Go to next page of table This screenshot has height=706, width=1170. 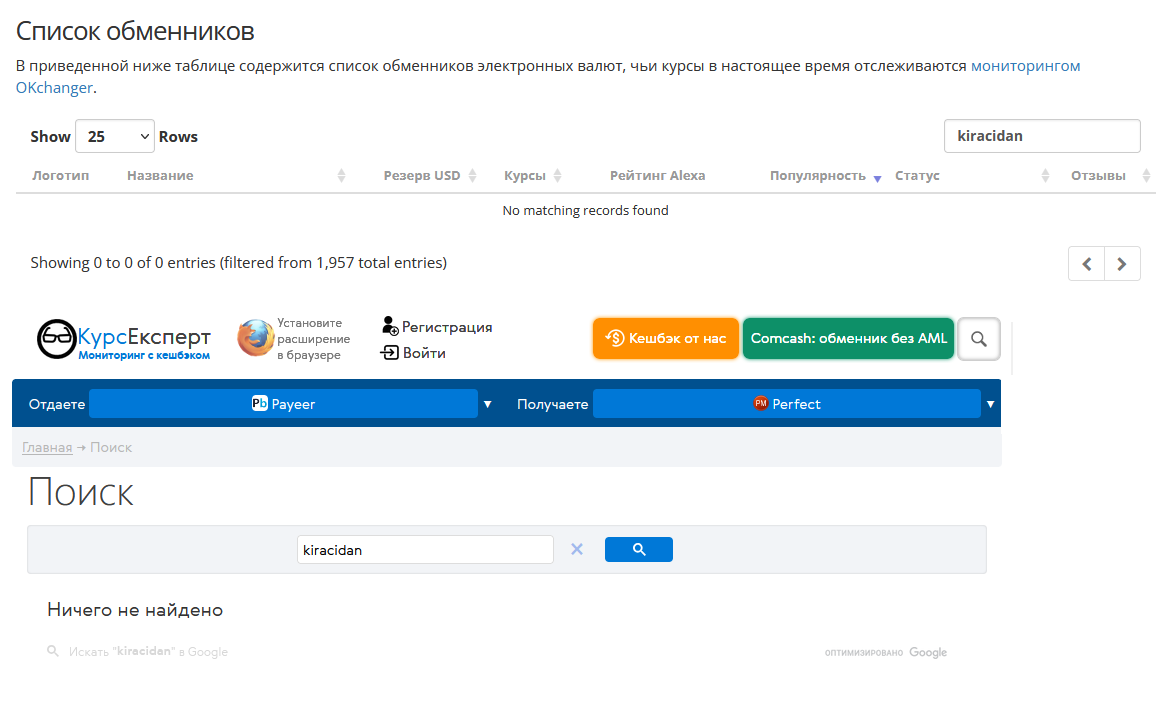tap(1121, 263)
